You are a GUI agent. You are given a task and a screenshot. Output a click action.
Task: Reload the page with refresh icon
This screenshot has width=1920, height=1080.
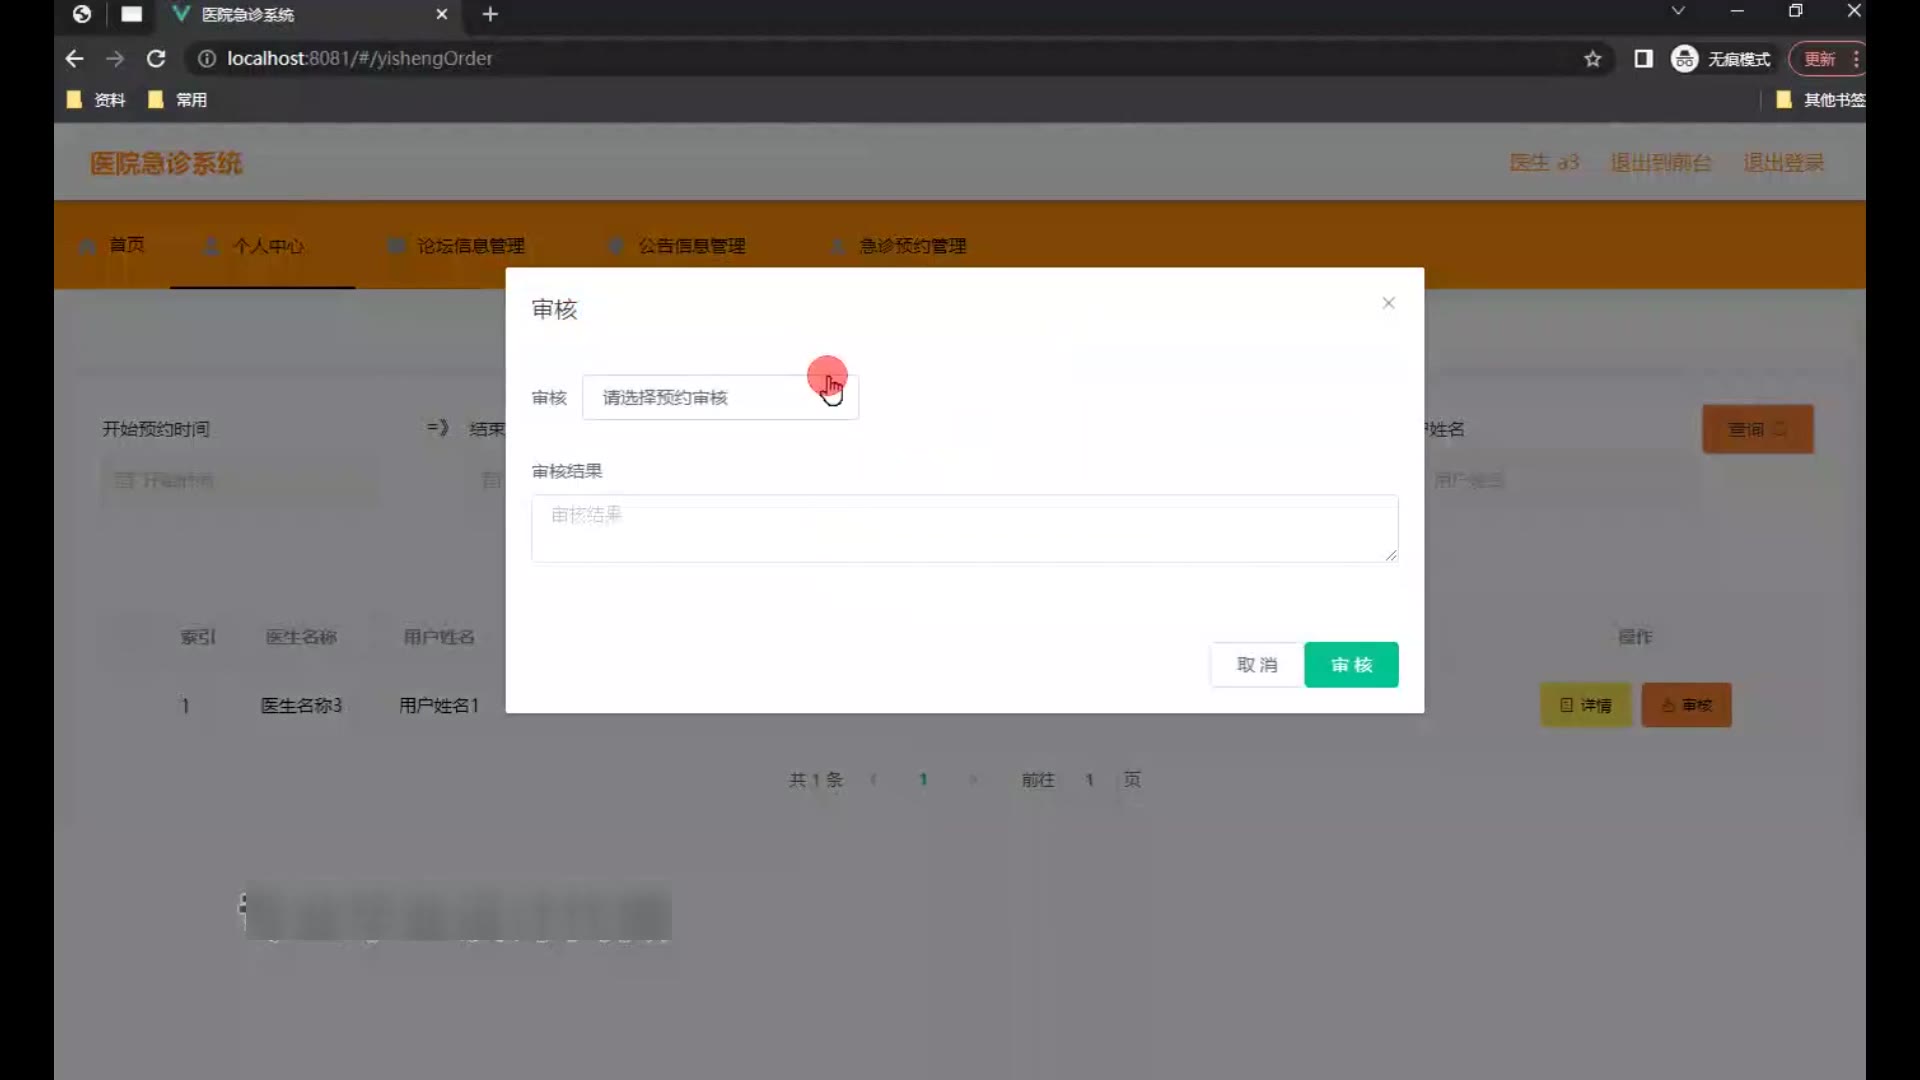[156, 59]
